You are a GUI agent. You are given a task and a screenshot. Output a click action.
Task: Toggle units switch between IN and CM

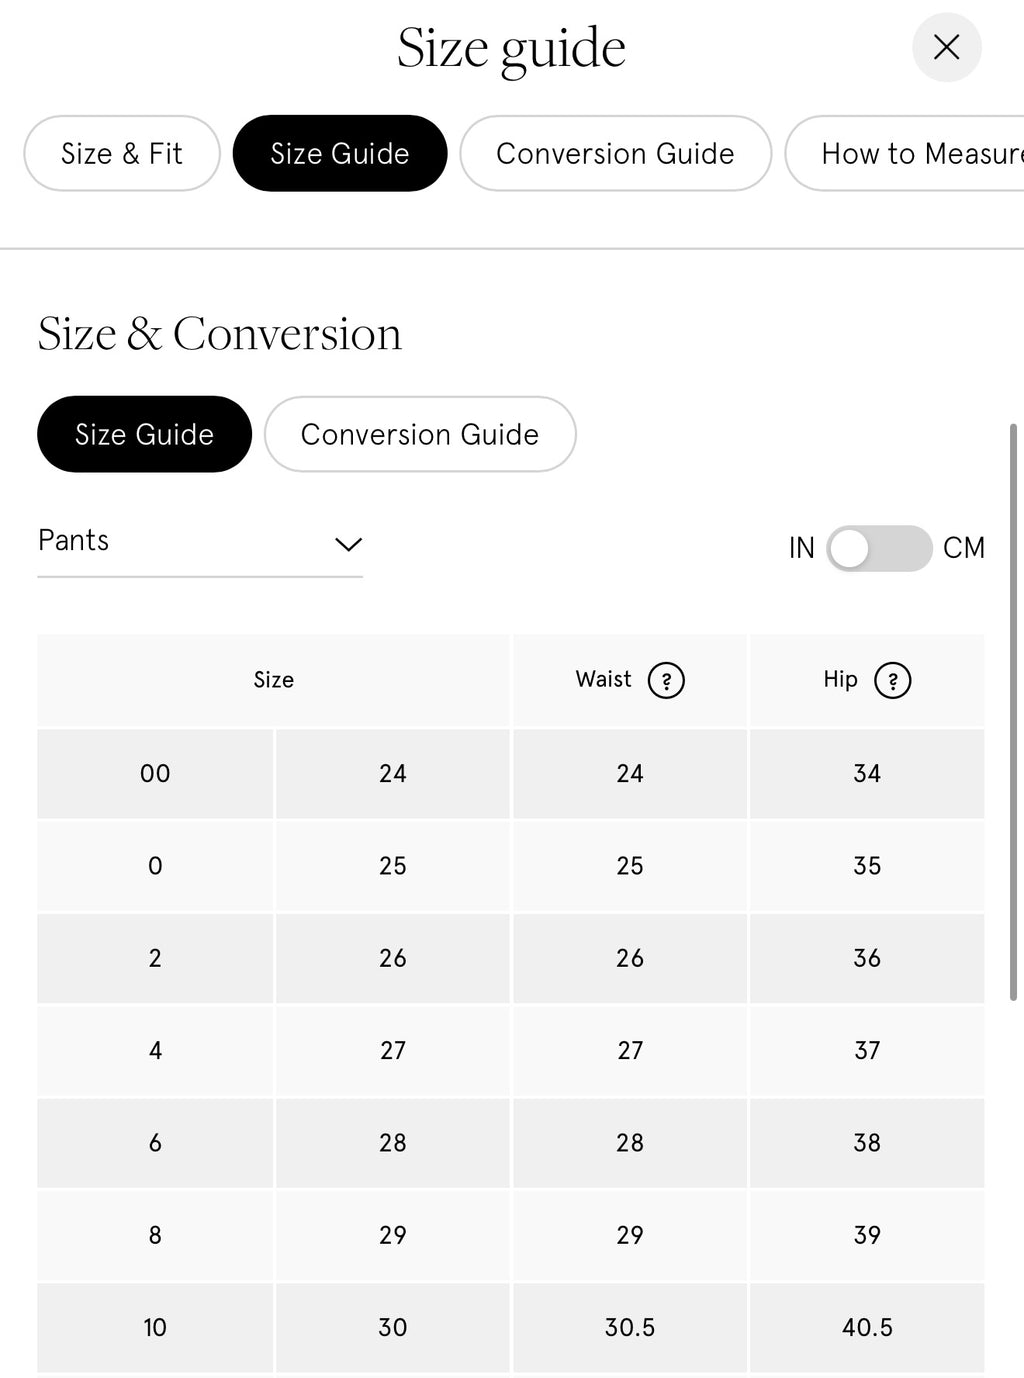point(879,548)
